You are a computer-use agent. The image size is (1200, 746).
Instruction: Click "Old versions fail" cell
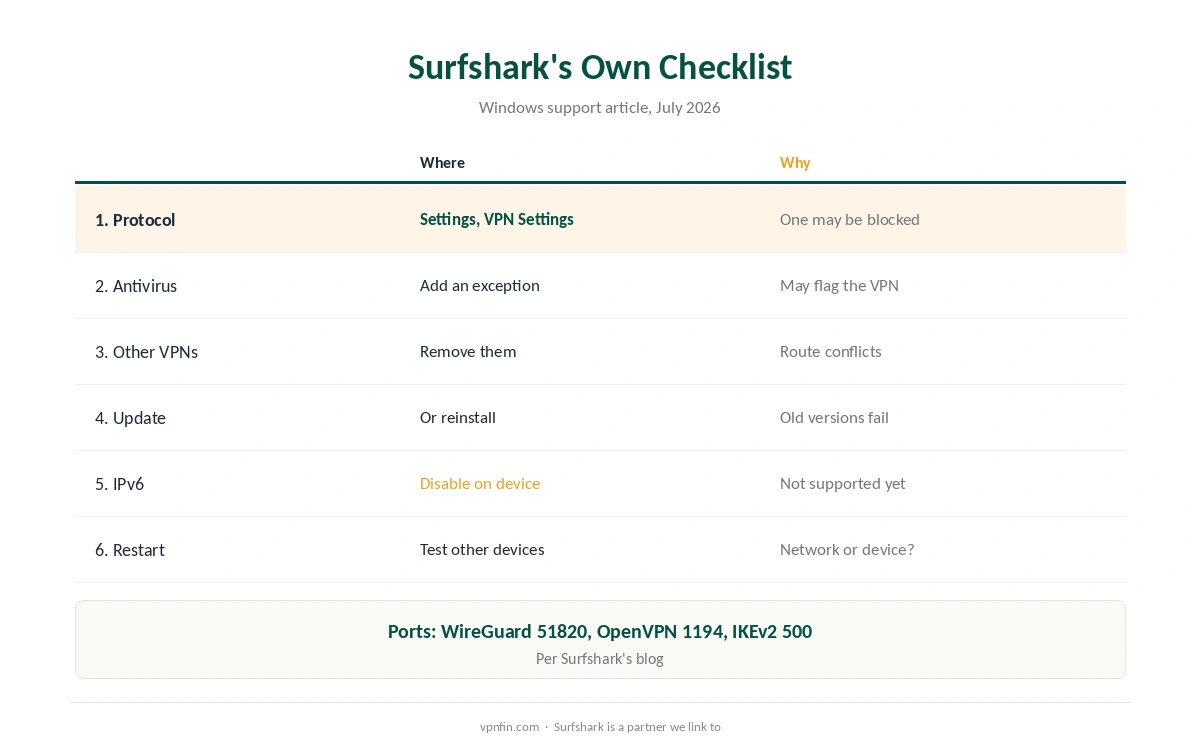click(834, 417)
